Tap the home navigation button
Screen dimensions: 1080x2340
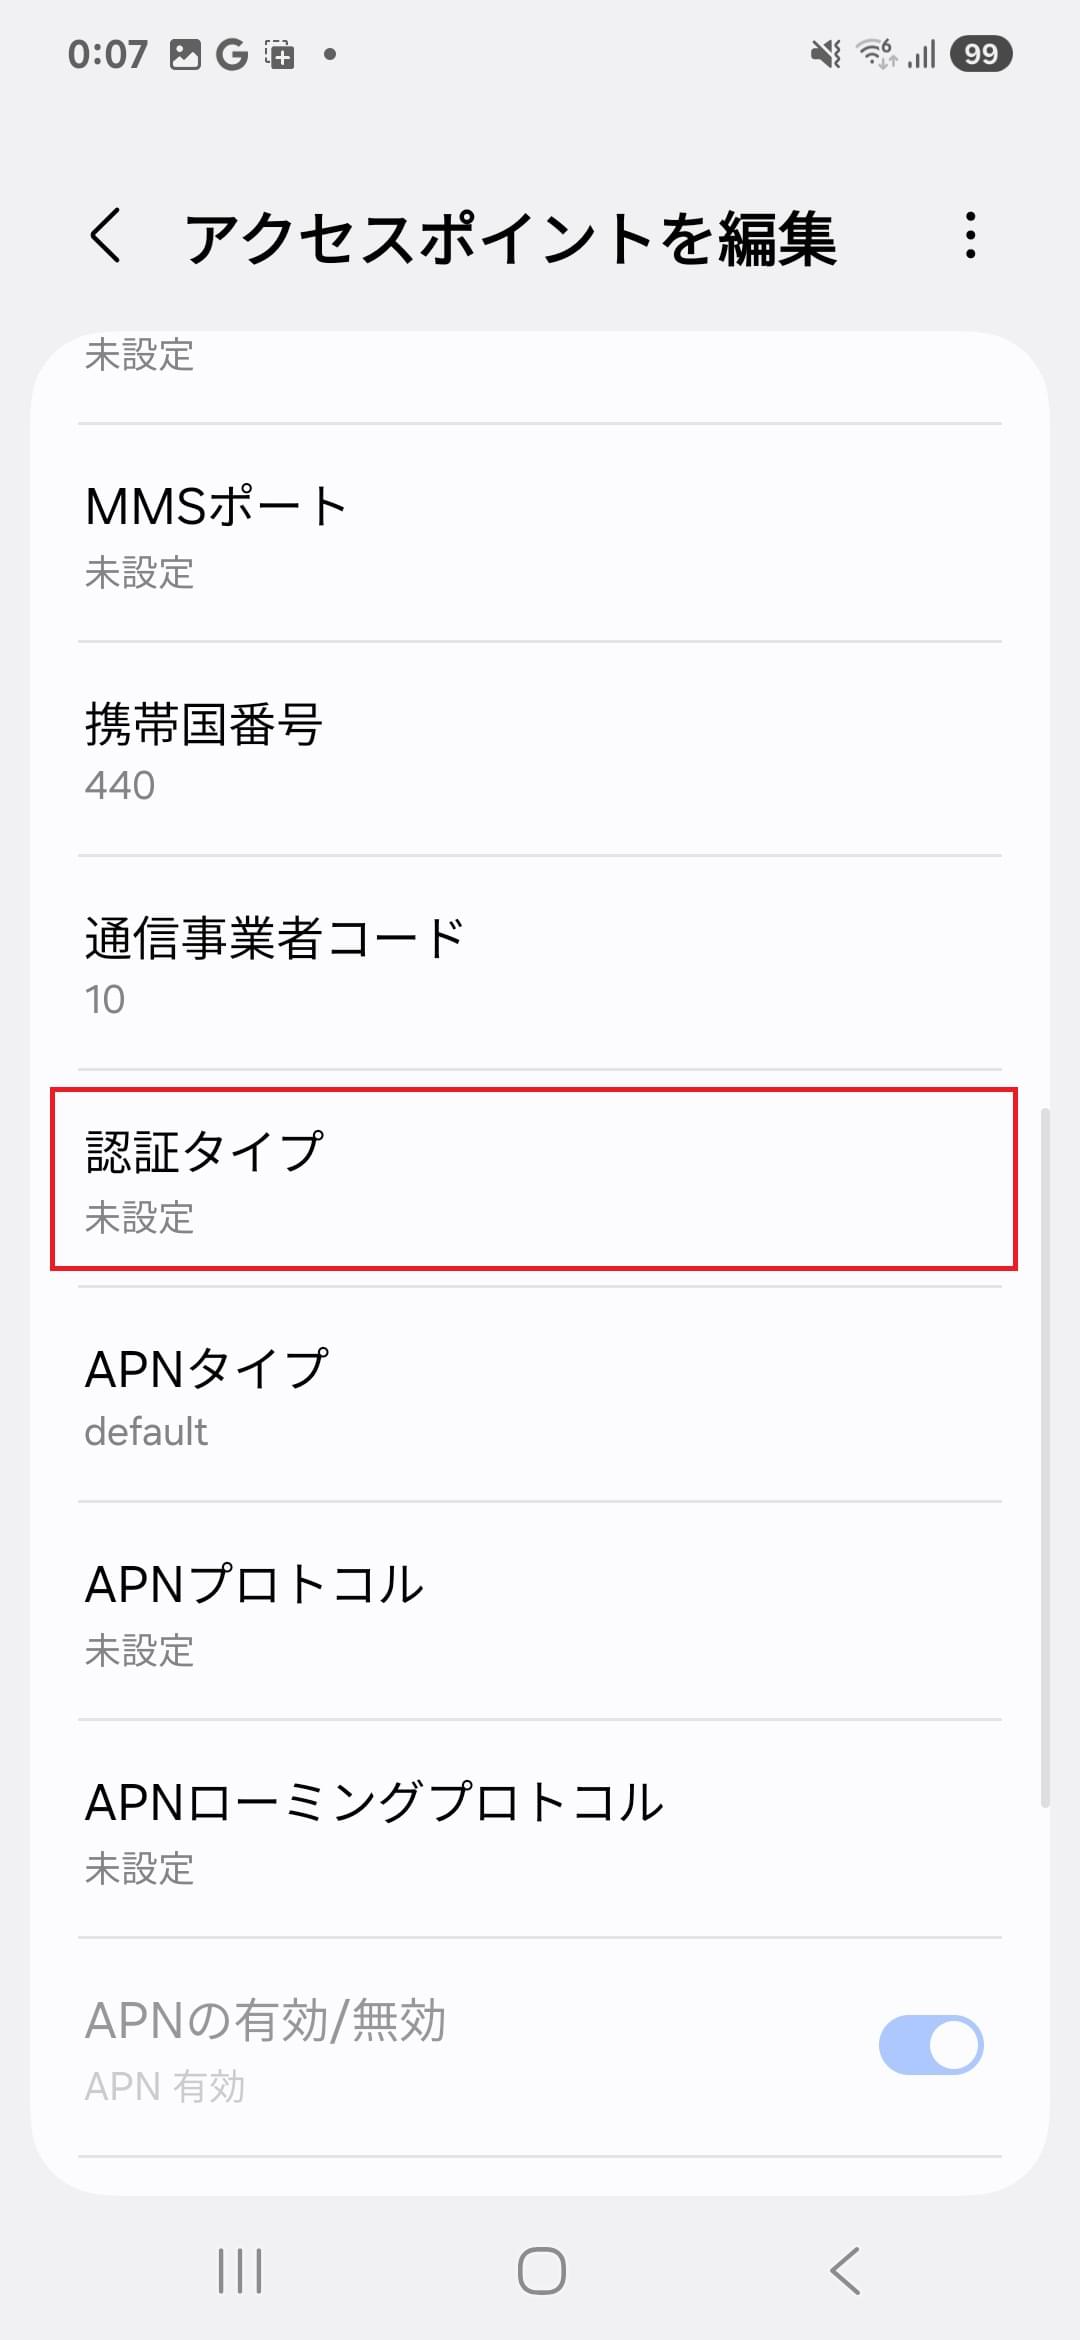[x=540, y=2268]
